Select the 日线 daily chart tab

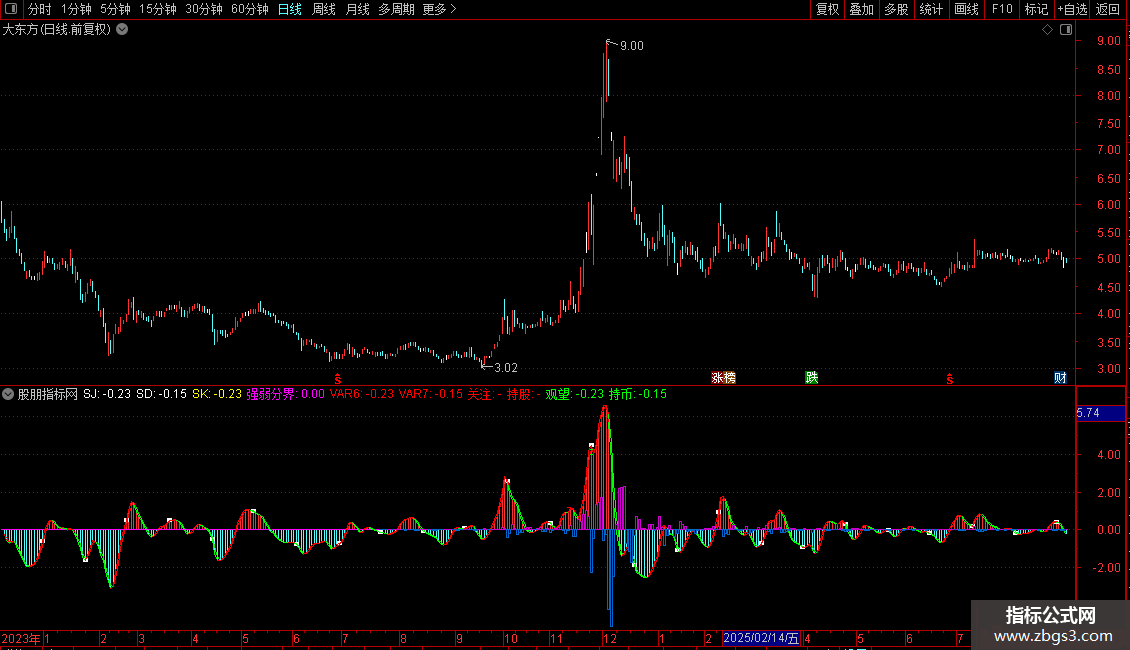(x=290, y=9)
